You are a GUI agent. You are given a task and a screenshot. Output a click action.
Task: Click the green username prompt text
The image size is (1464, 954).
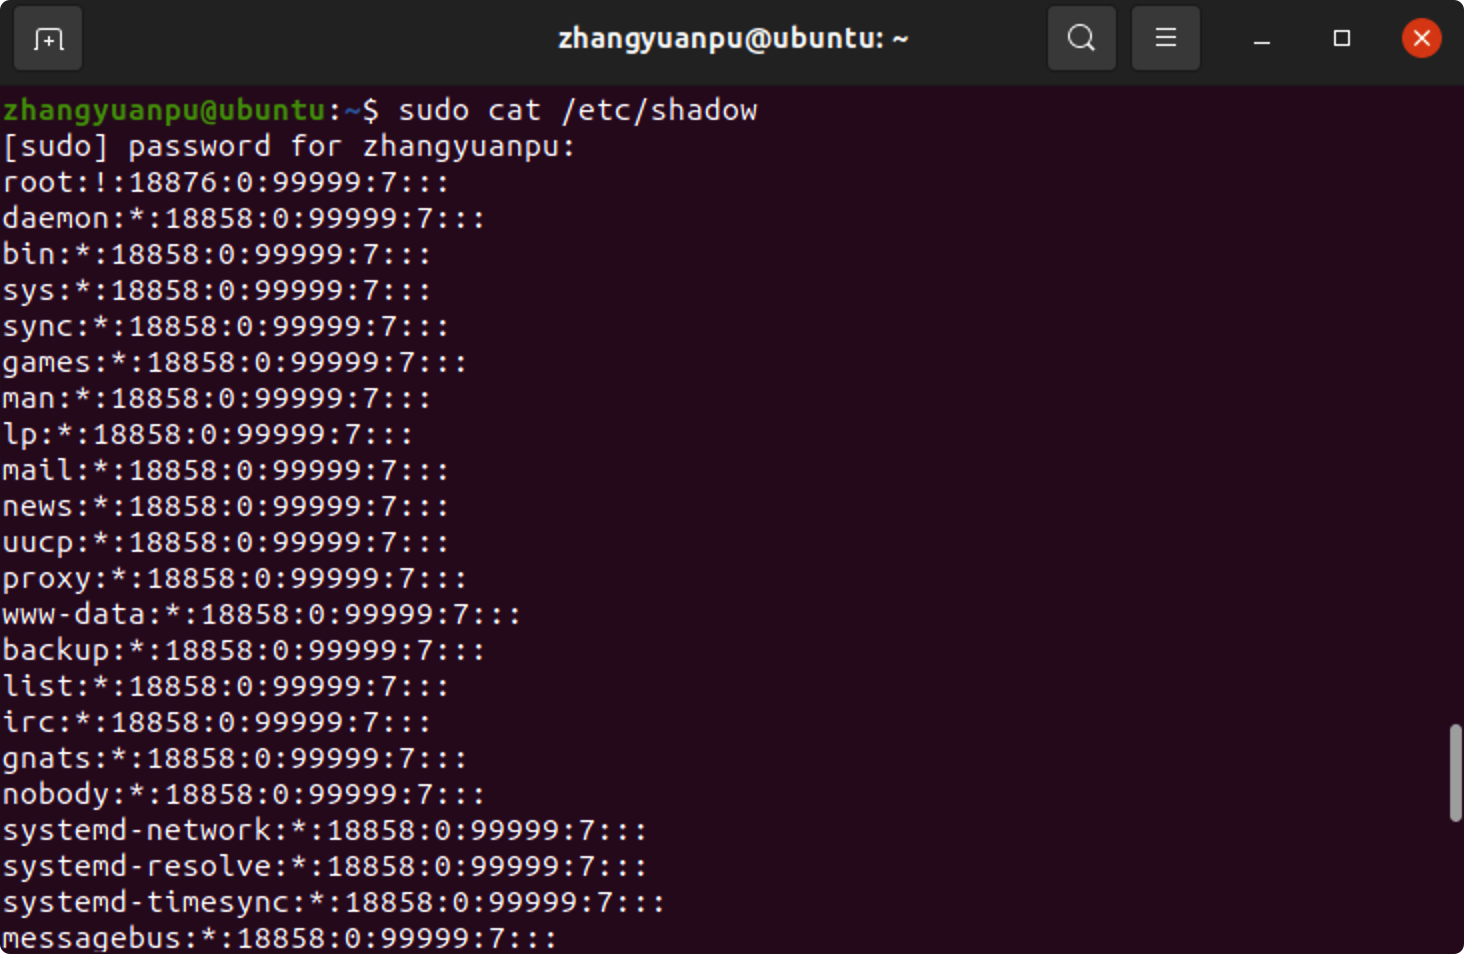[x=164, y=110]
